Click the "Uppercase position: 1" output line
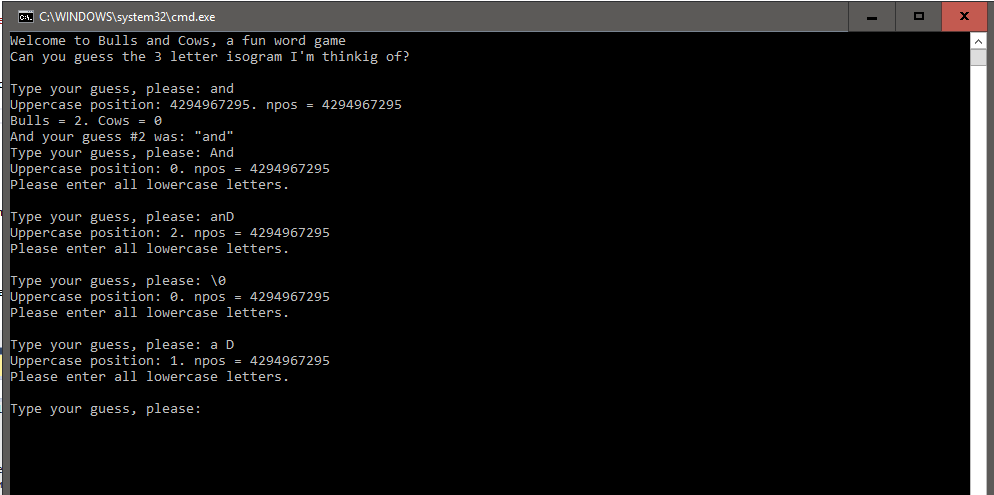Viewport: 994px width, 495px height. [x=170, y=361]
